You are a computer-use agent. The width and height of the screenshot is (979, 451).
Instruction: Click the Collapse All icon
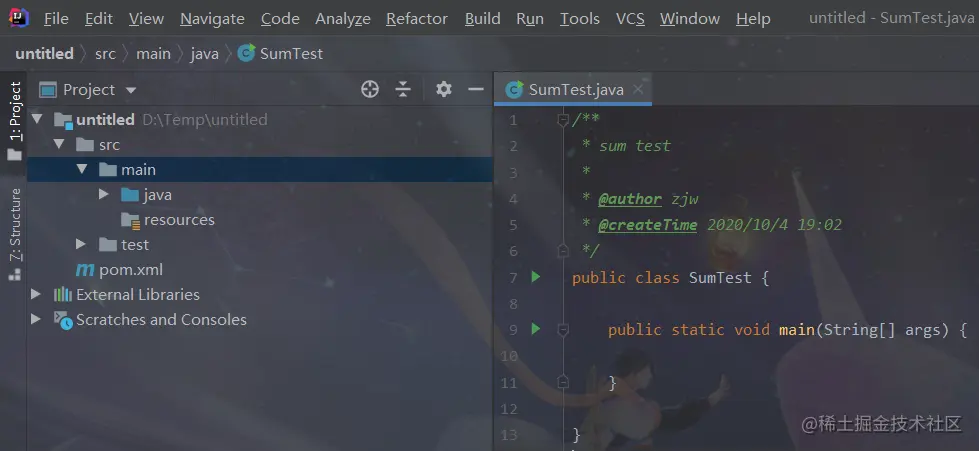(x=403, y=89)
